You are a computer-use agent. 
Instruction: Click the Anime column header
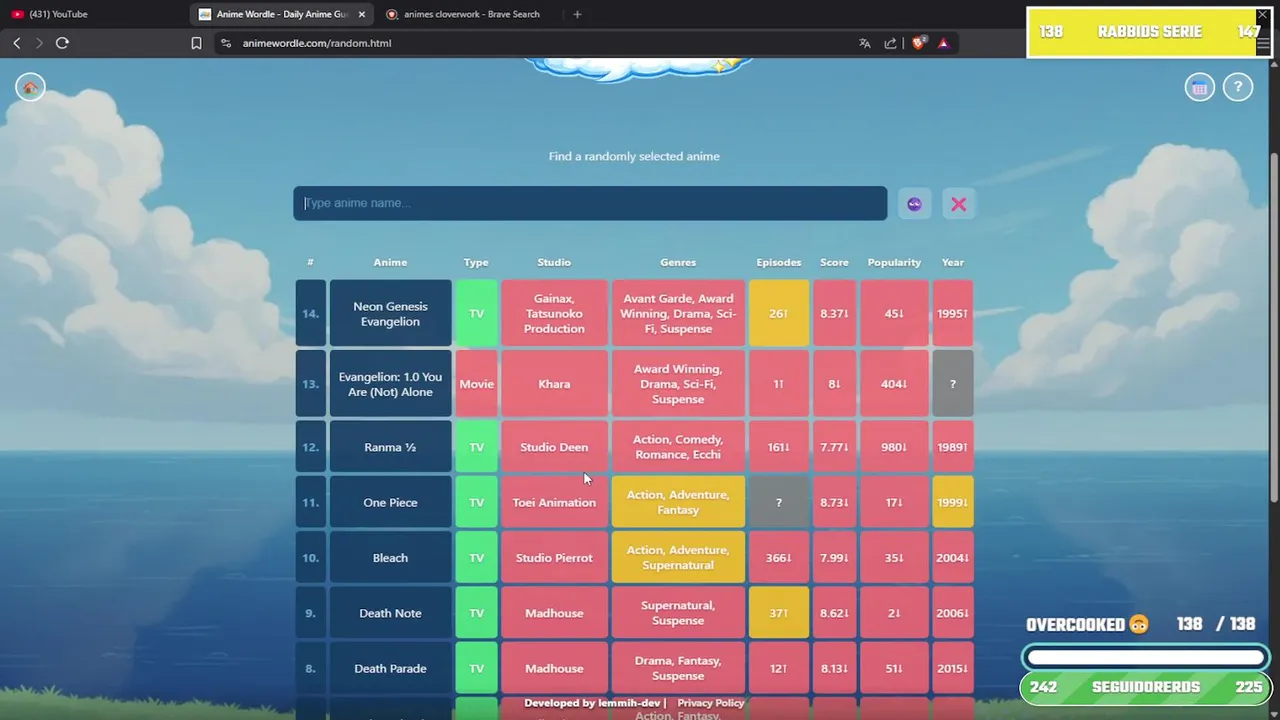390,262
